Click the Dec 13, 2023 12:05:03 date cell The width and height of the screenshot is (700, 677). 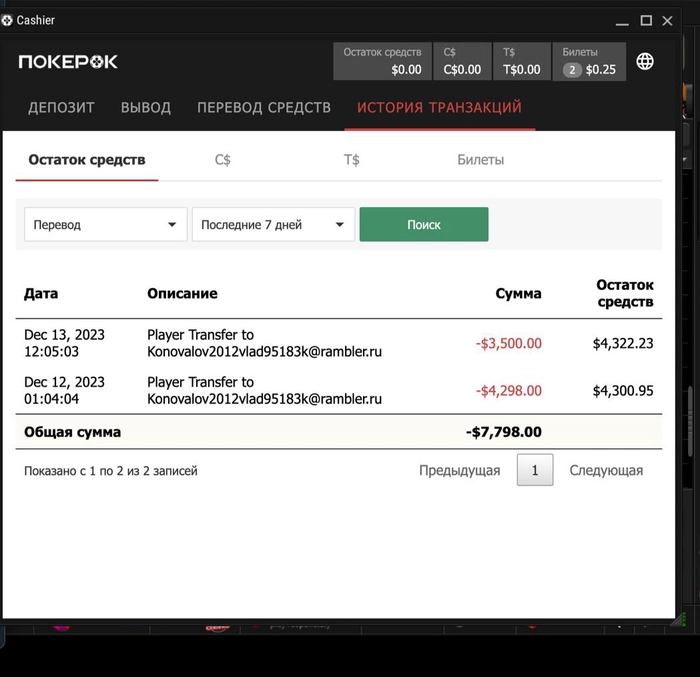point(64,343)
